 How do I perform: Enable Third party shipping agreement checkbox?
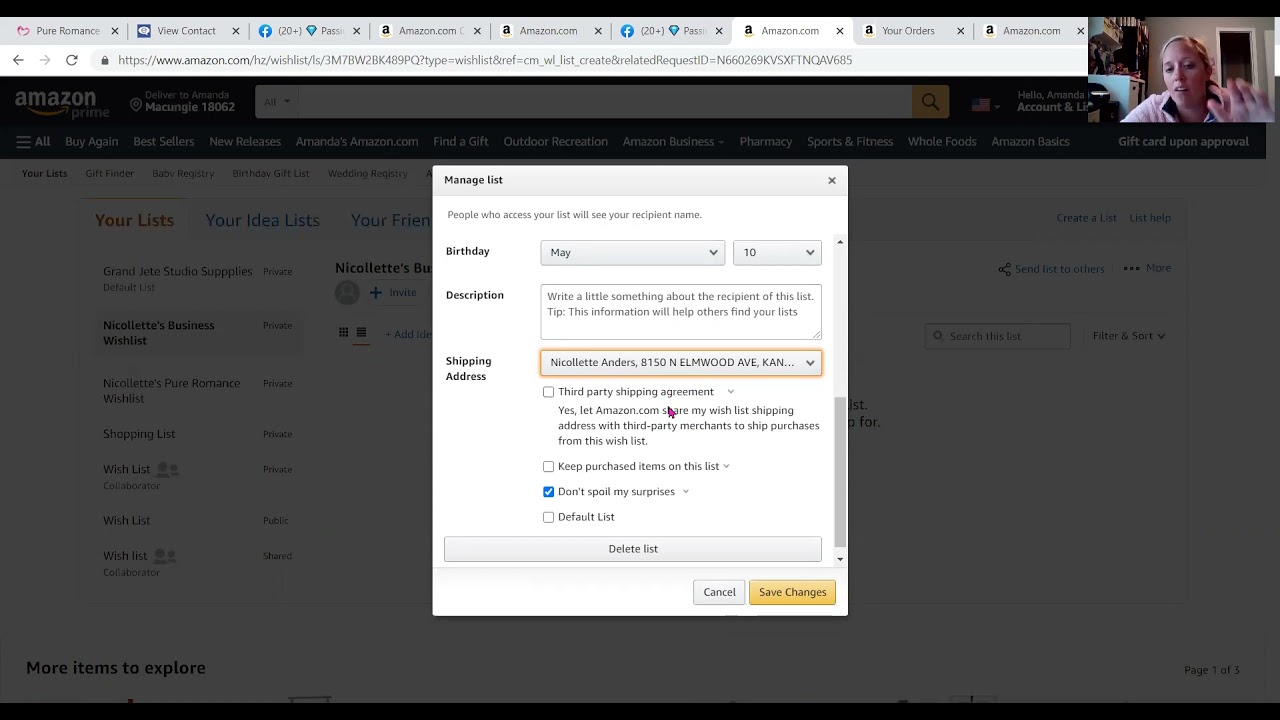click(548, 392)
